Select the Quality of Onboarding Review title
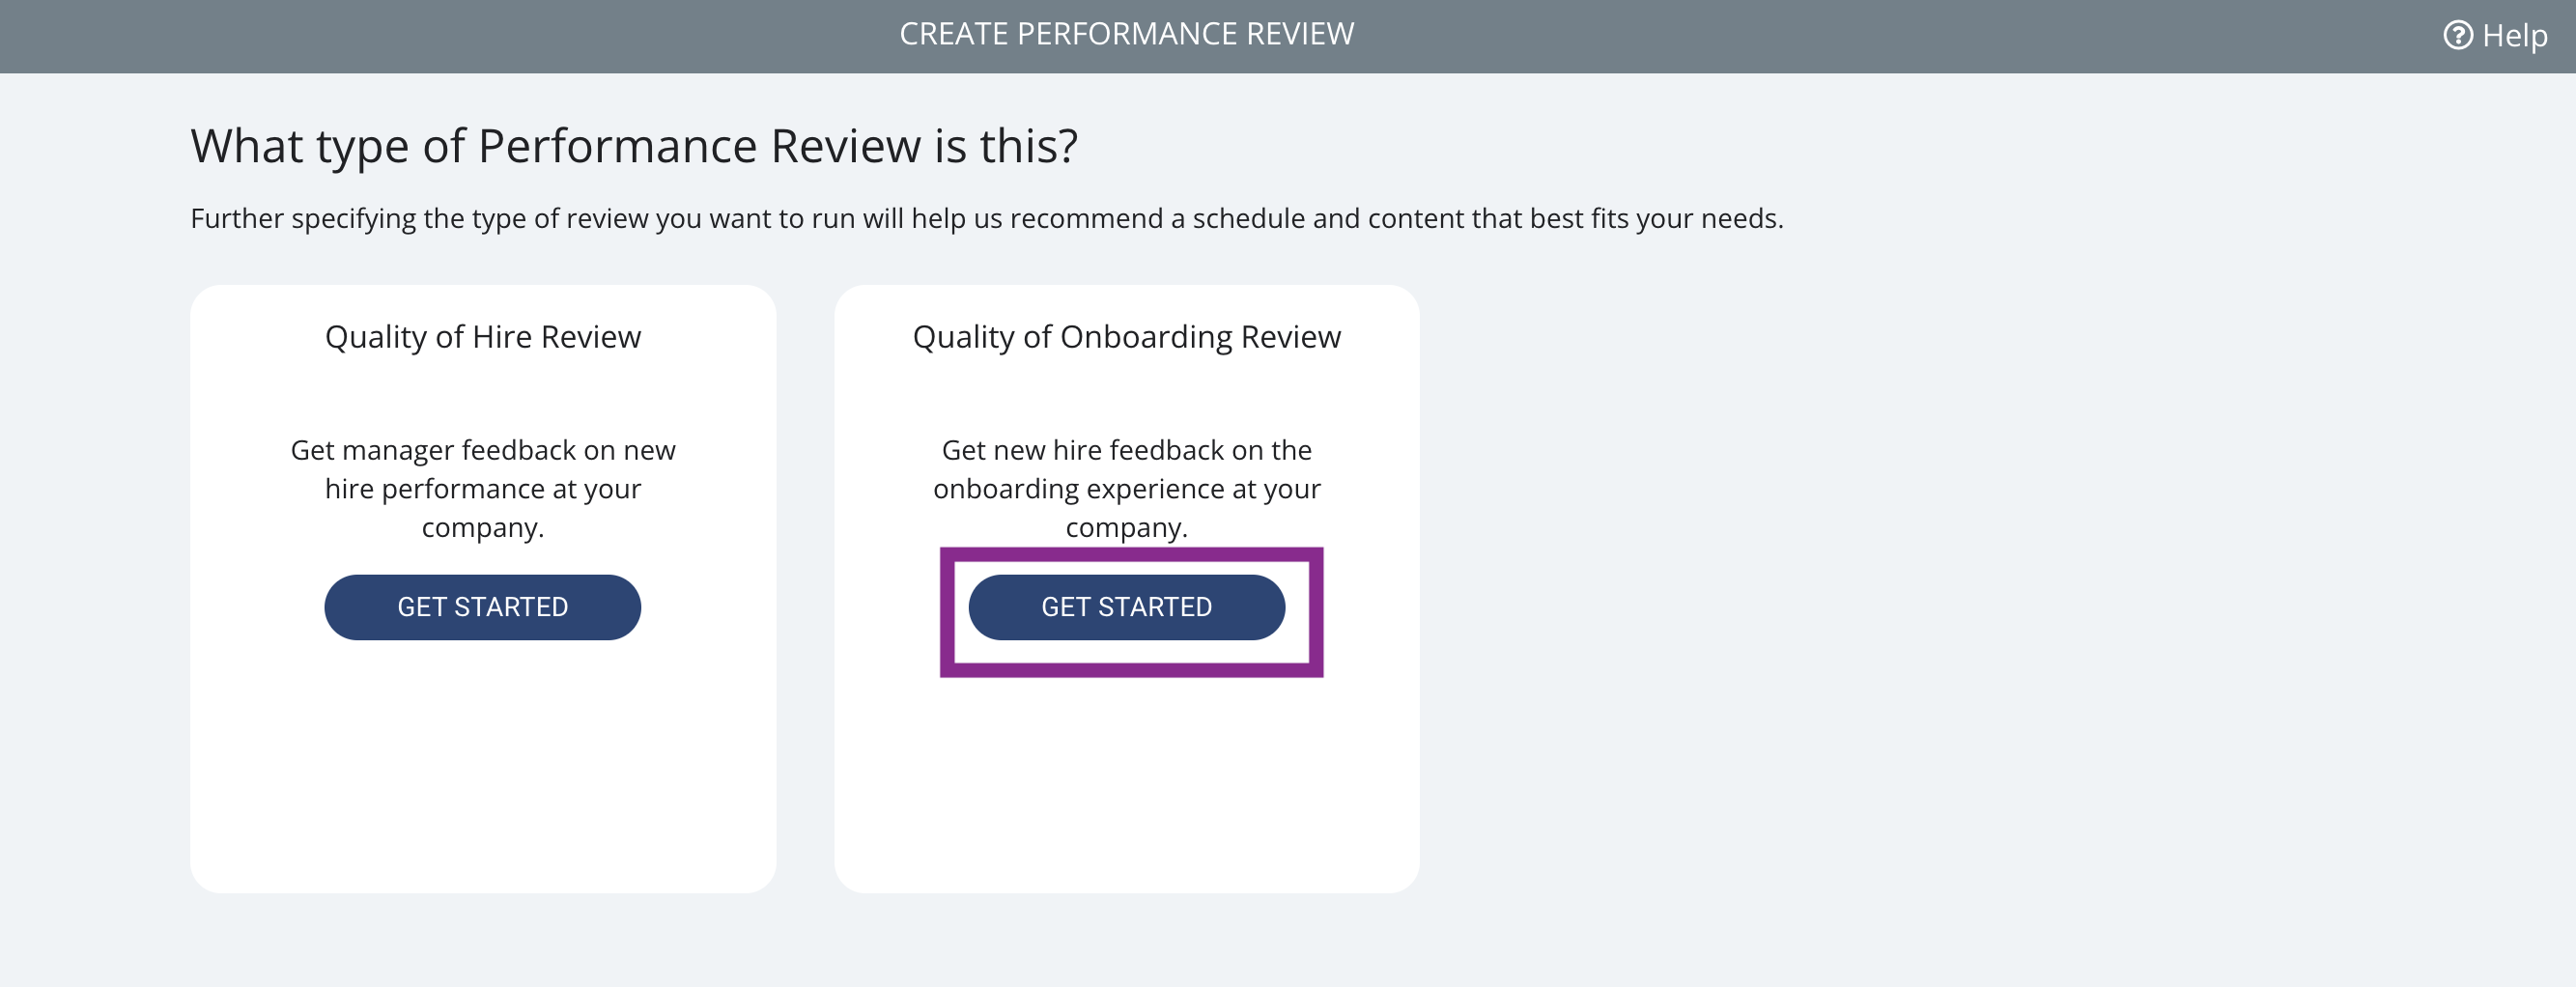 click(x=1126, y=337)
